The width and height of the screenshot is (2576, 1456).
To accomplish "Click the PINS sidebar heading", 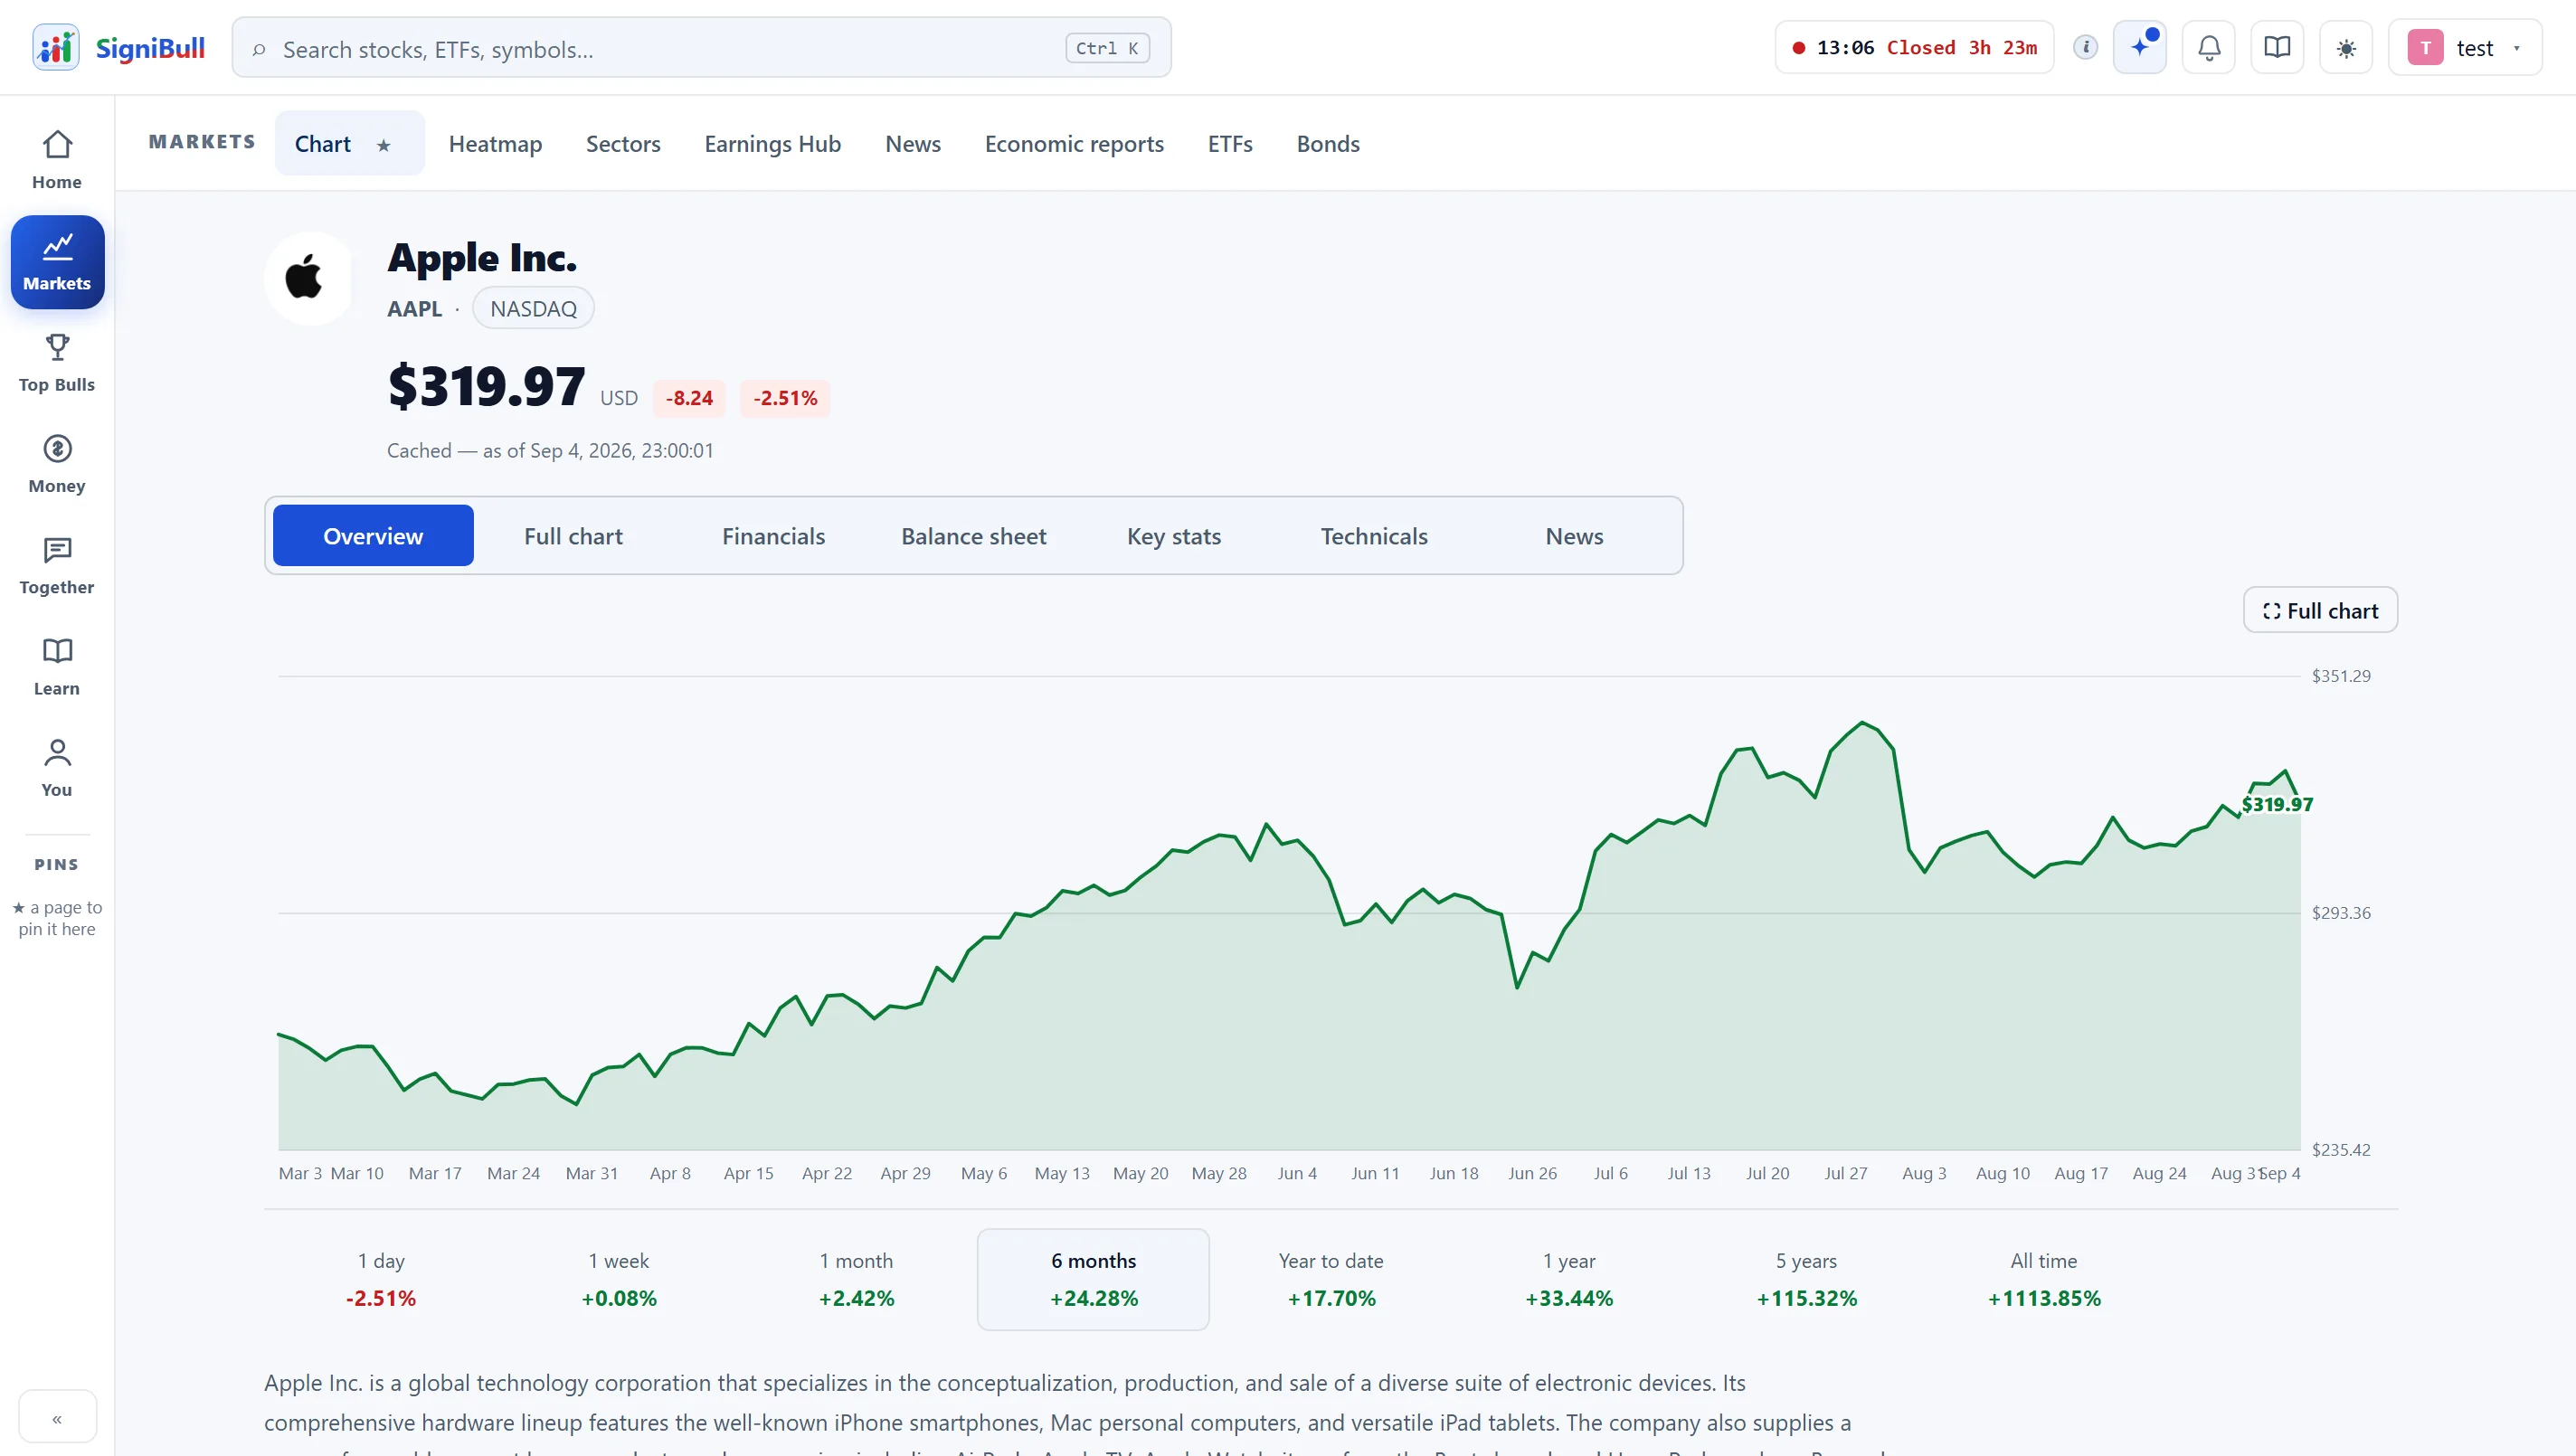I will [x=56, y=865].
